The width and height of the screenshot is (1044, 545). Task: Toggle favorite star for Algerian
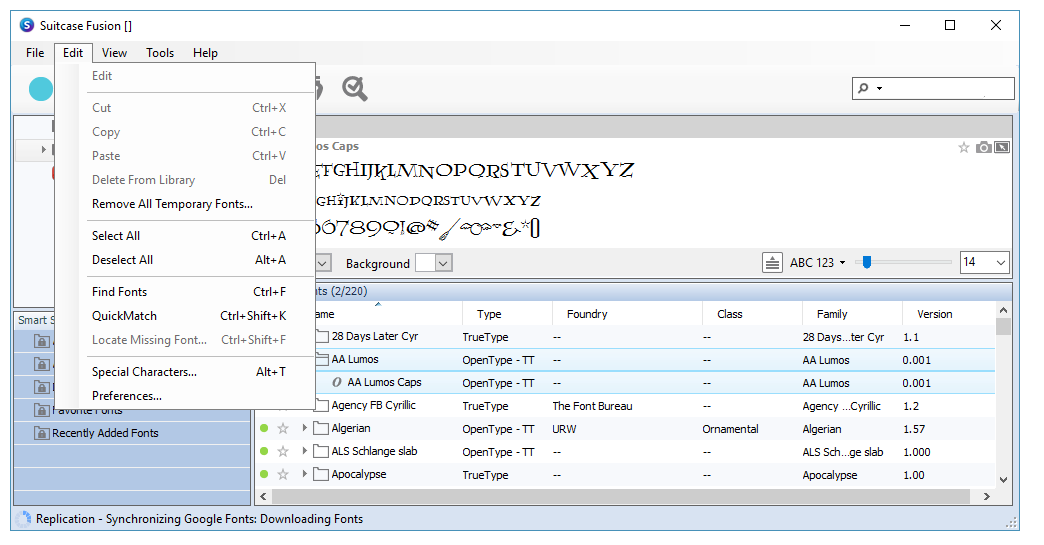coord(283,429)
